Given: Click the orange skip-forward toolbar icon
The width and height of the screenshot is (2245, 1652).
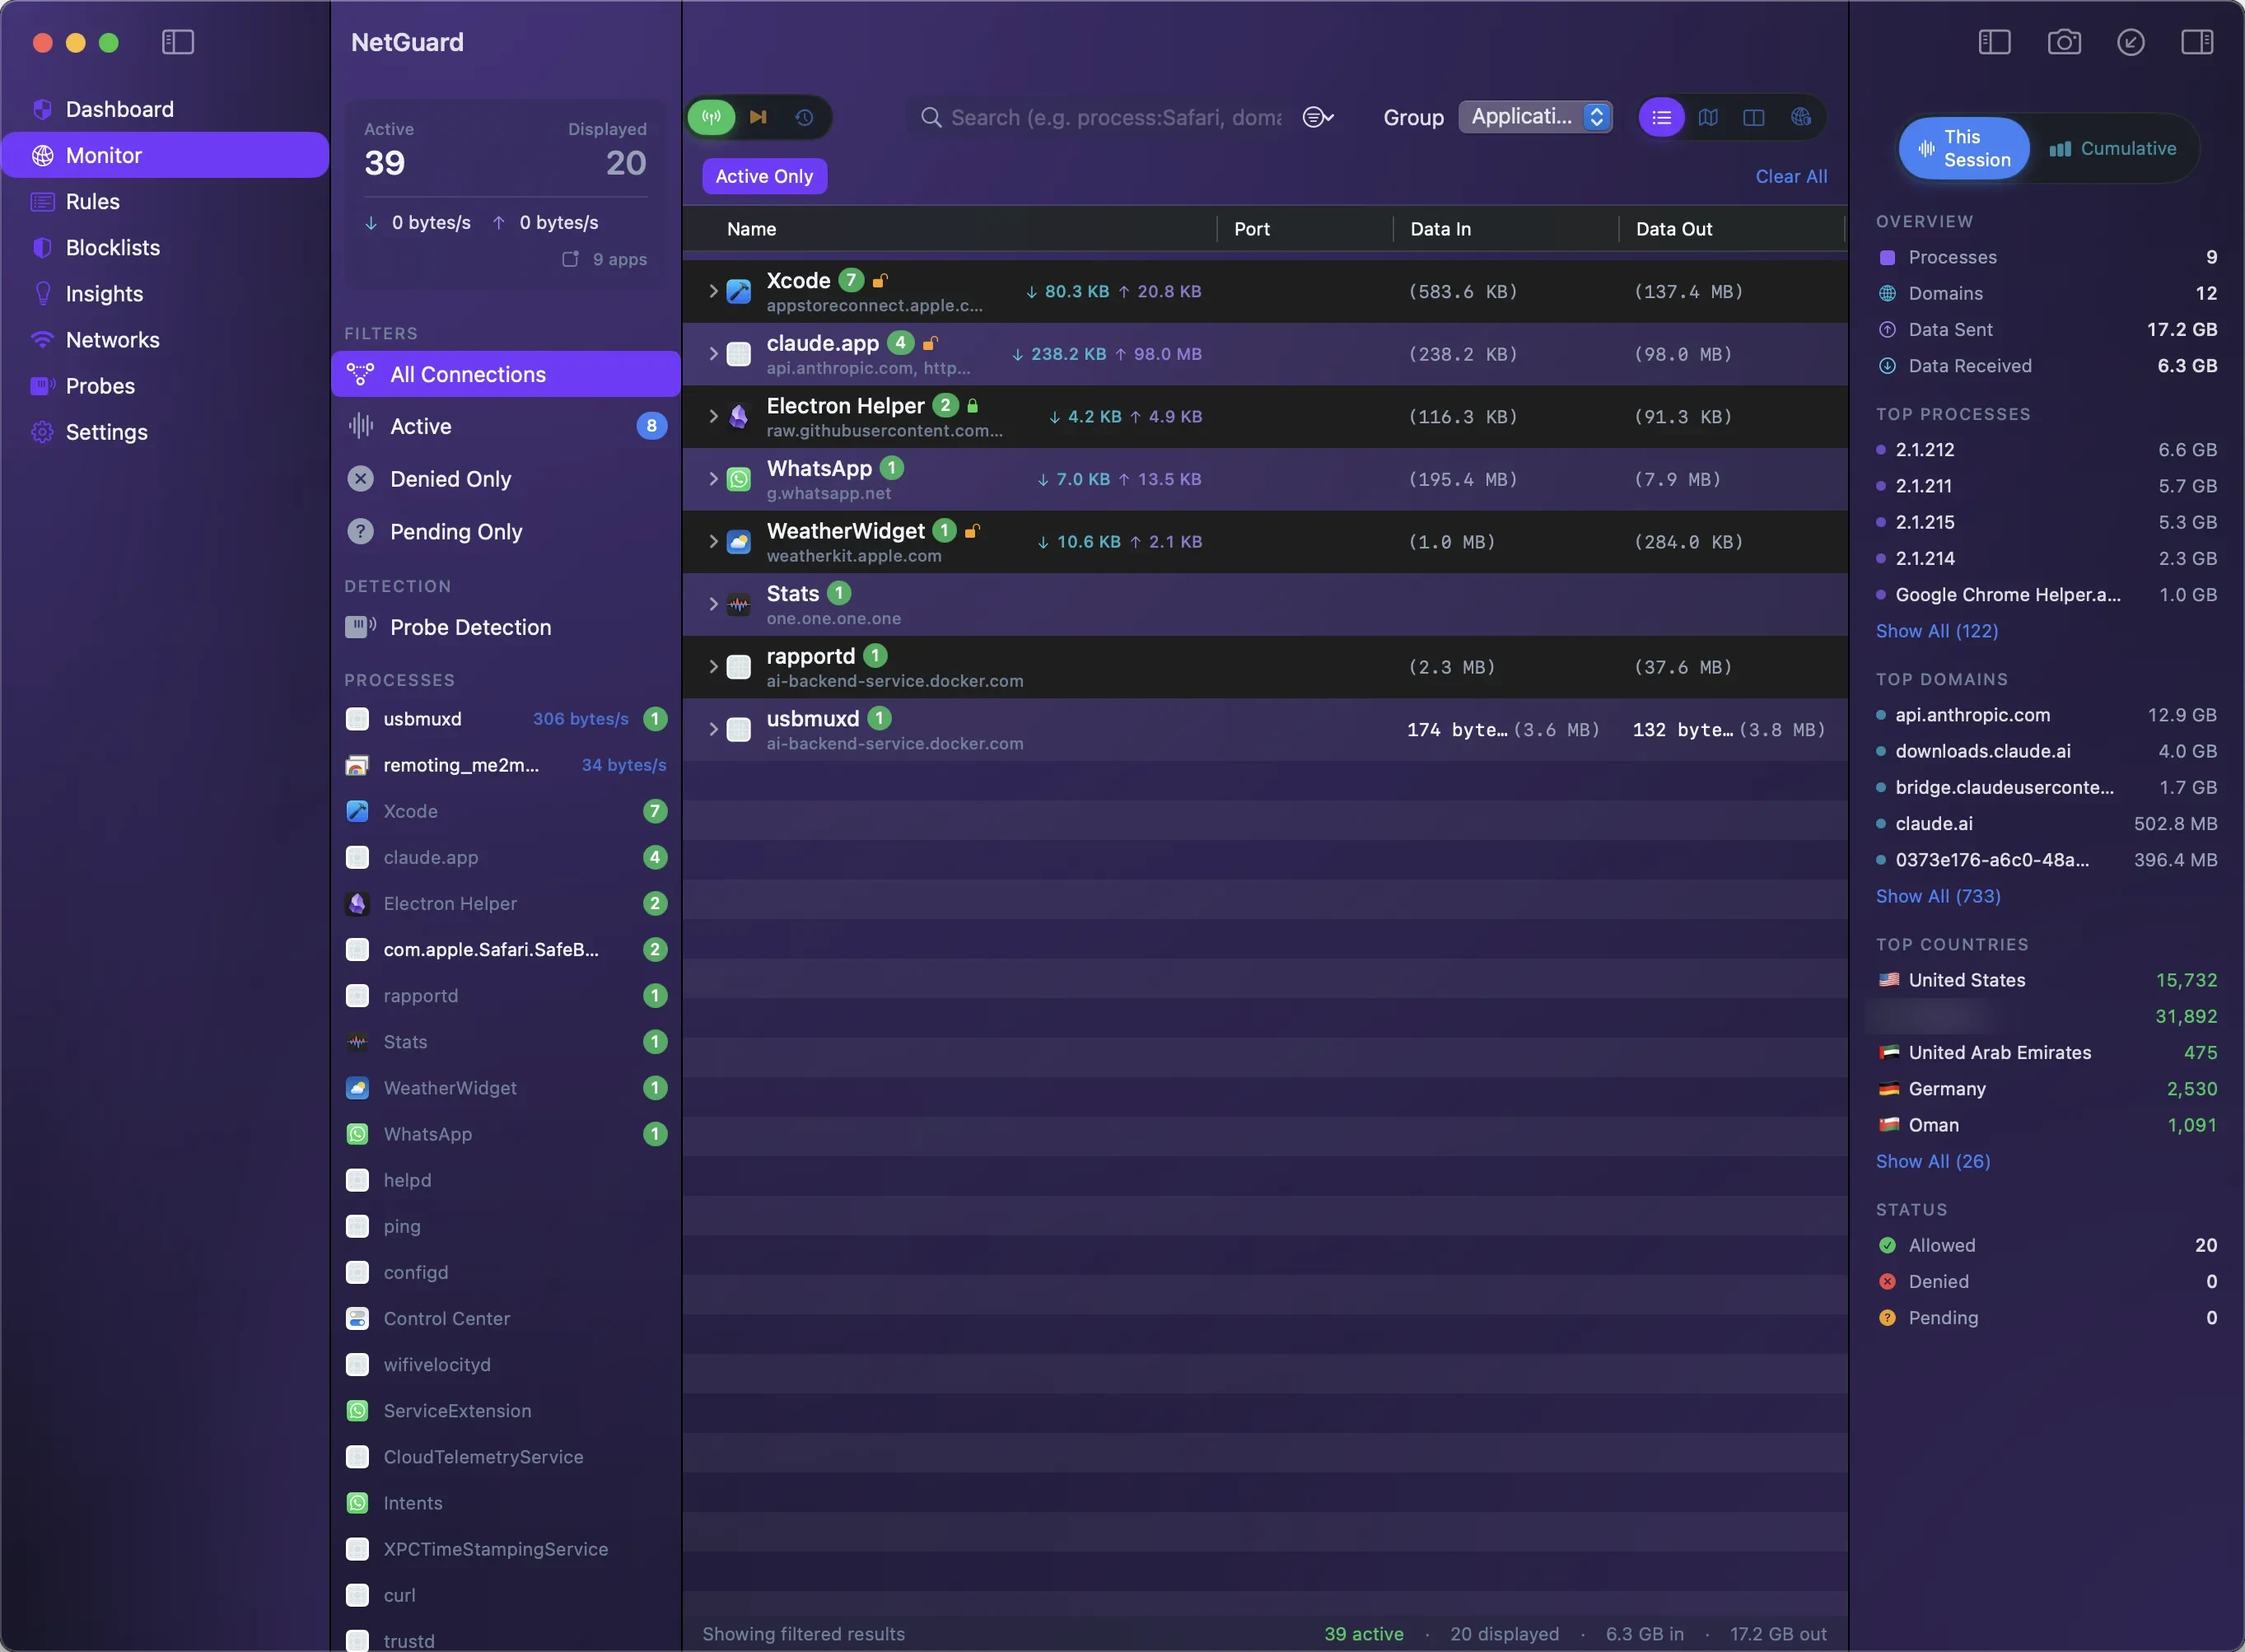Looking at the screenshot, I should [x=758, y=117].
